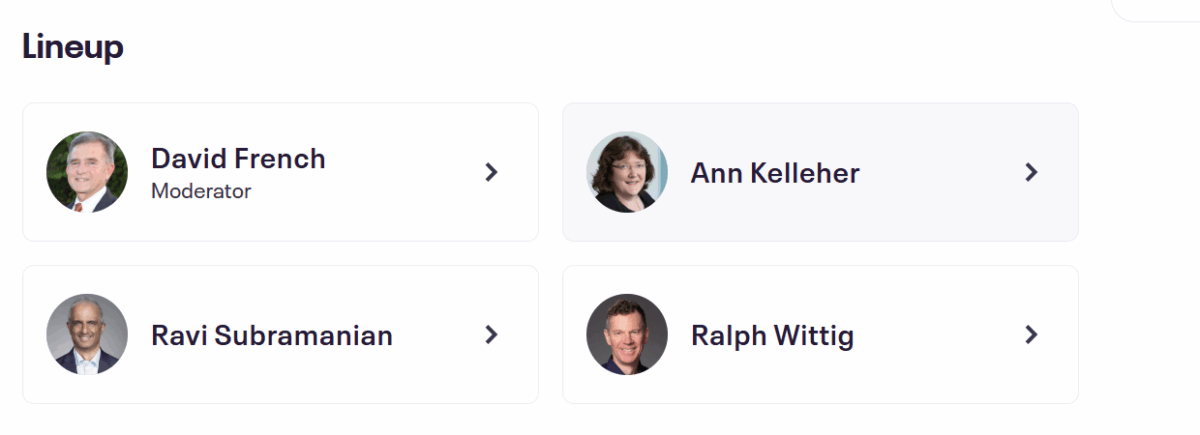Image resolution: width=1200 pixels, height=435 pixels.
Task: Click the Moderator label under David French
Action: pos(201,190)
